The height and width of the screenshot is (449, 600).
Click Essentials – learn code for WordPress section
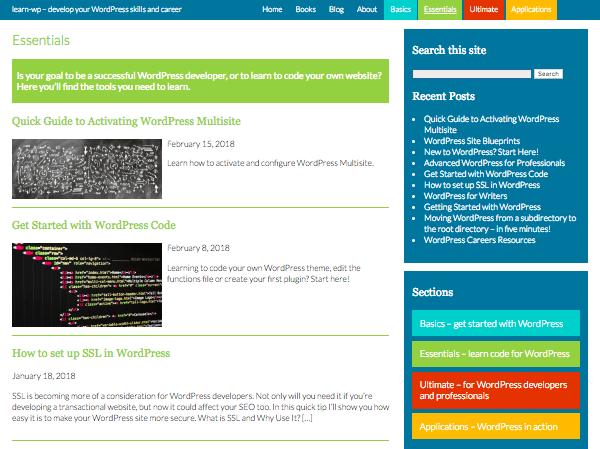[496, 354]
